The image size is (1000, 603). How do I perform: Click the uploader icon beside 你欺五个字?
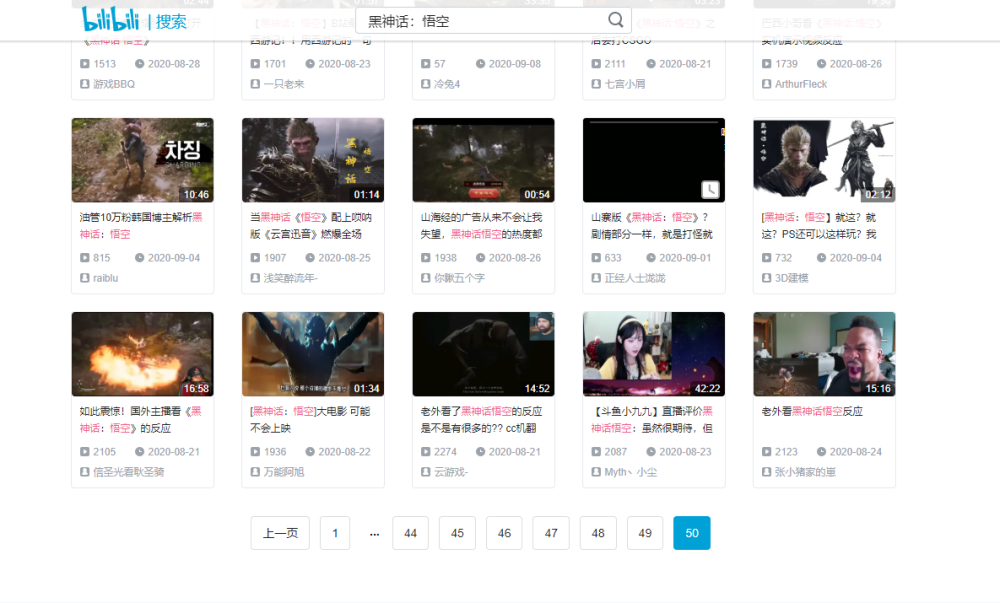coord(425,278)
